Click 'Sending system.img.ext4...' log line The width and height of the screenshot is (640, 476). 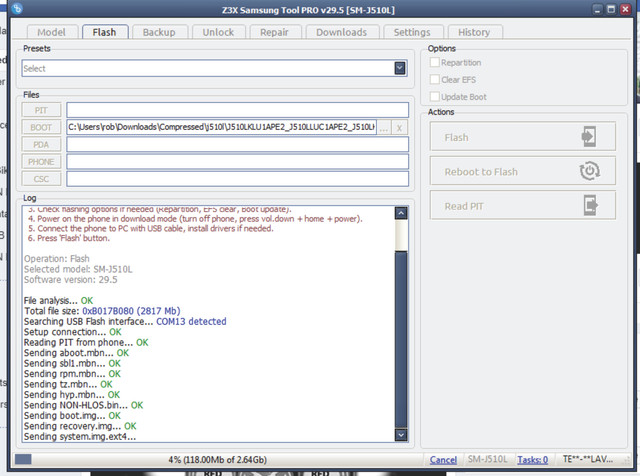pos(80,436)
